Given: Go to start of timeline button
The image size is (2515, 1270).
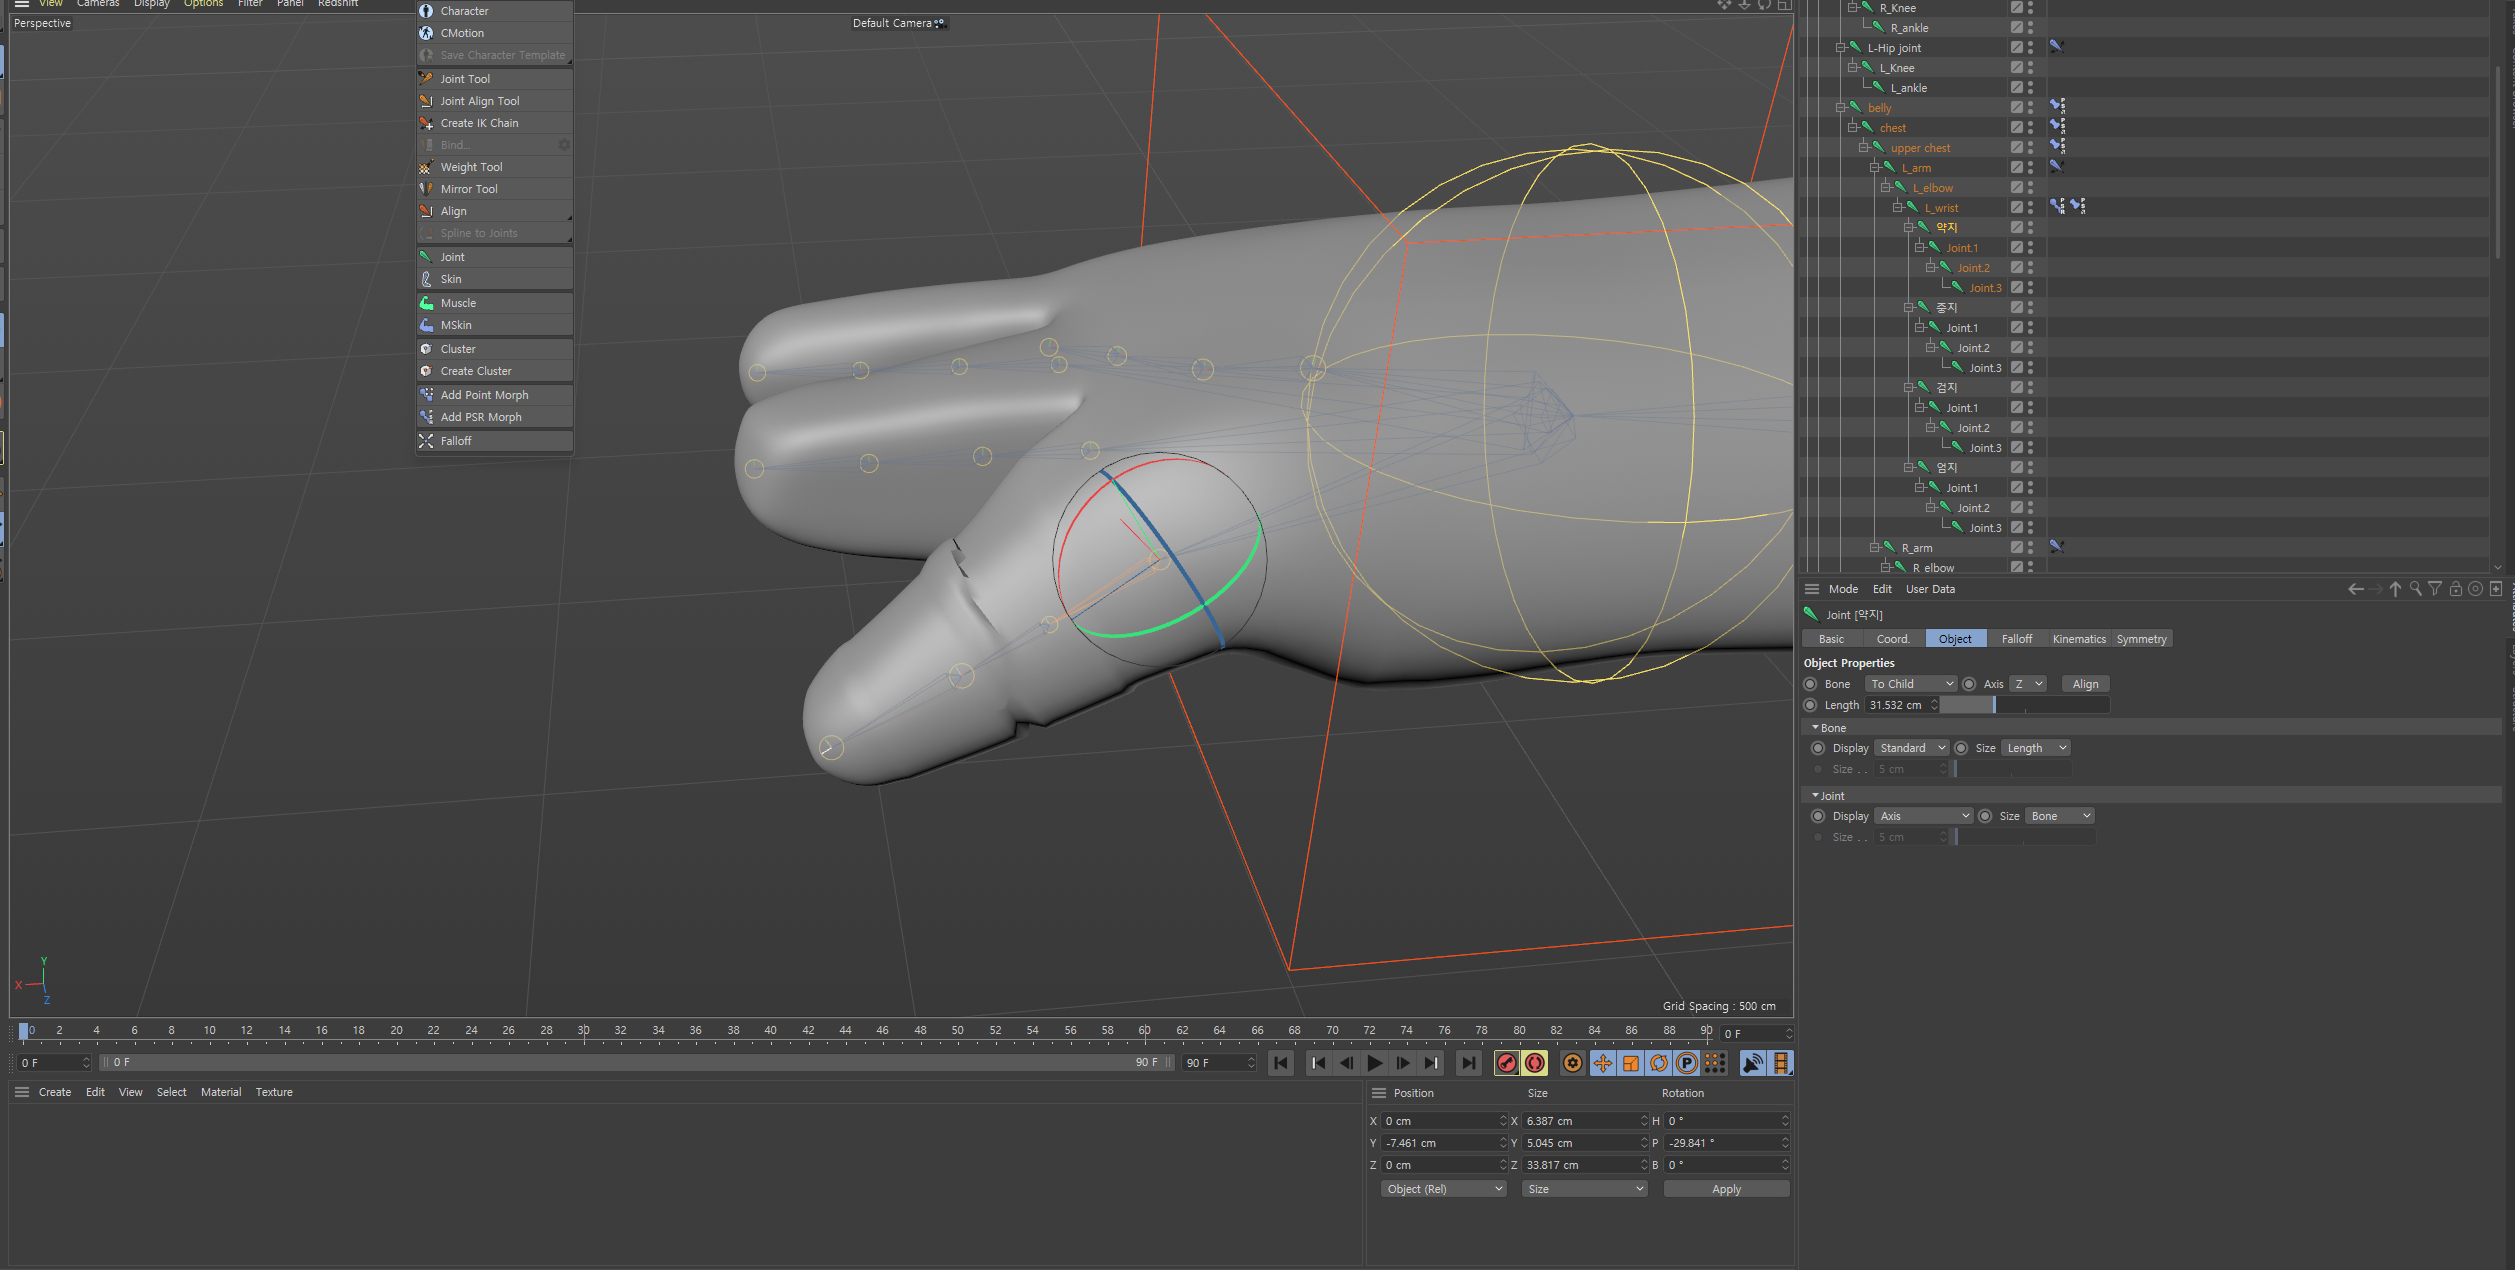Looking at the screenshot, I should tap(1281, 1063).
